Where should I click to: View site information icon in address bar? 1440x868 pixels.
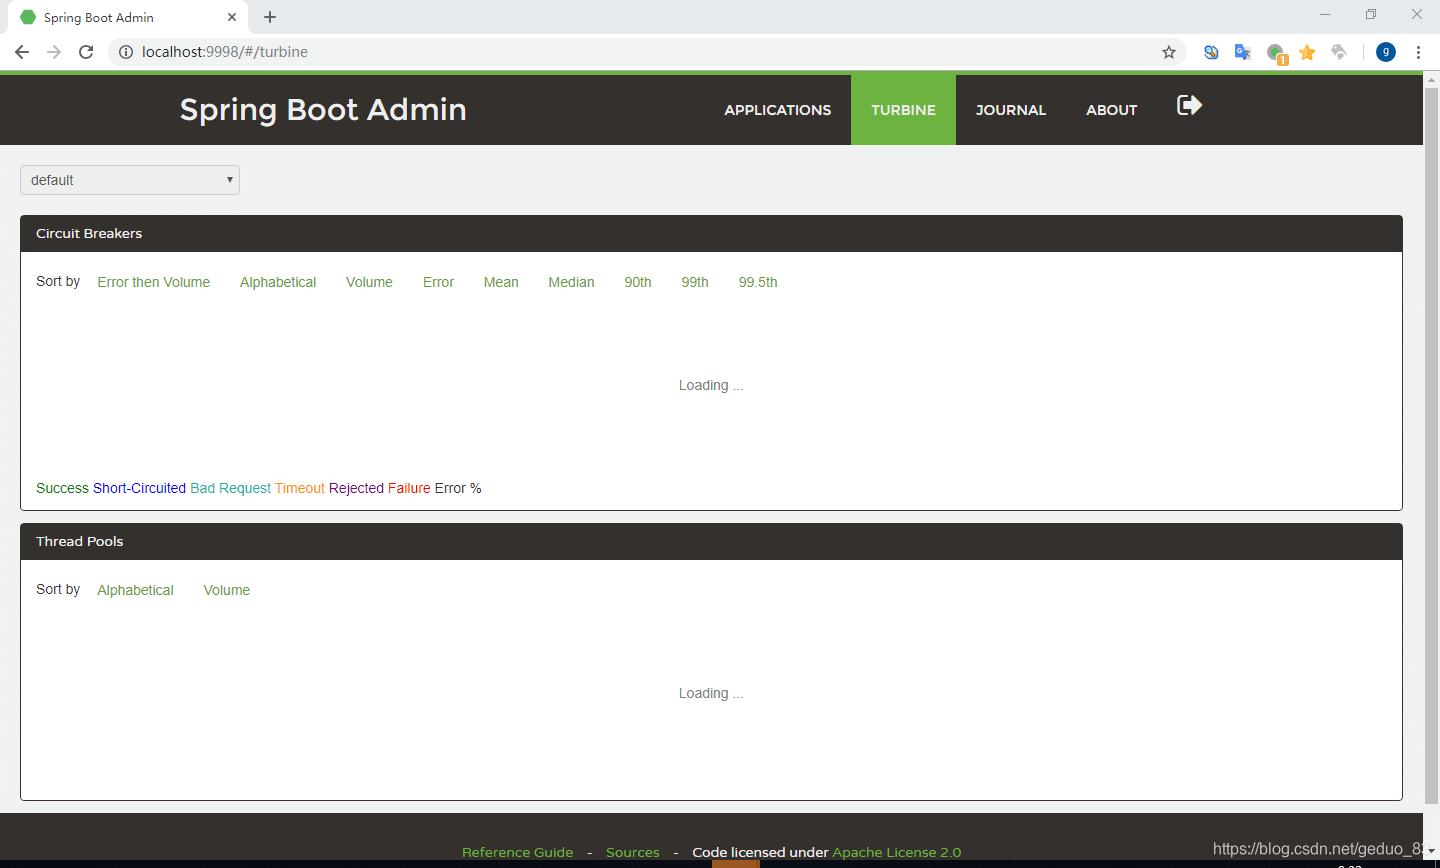(126, 52)
